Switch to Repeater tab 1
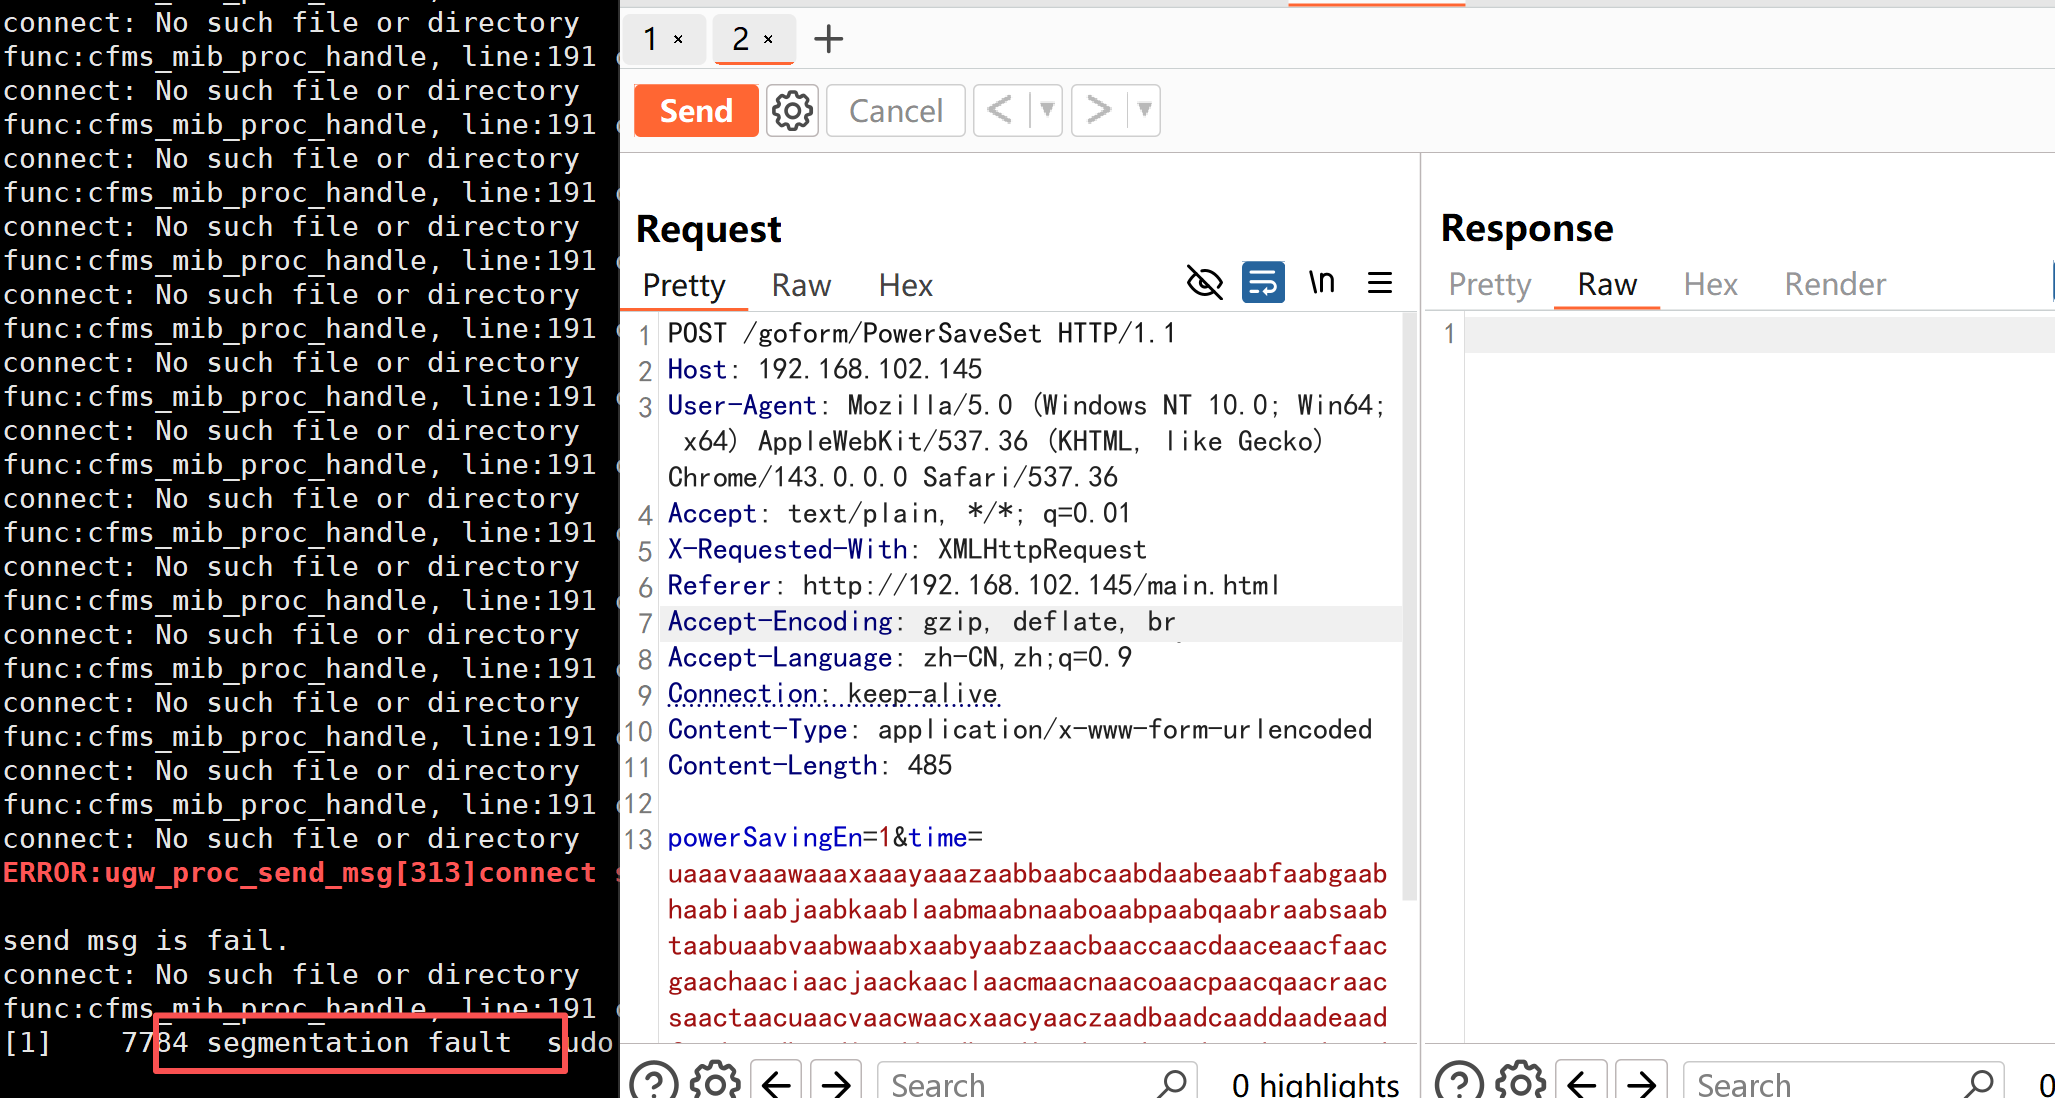 [651, 40]
